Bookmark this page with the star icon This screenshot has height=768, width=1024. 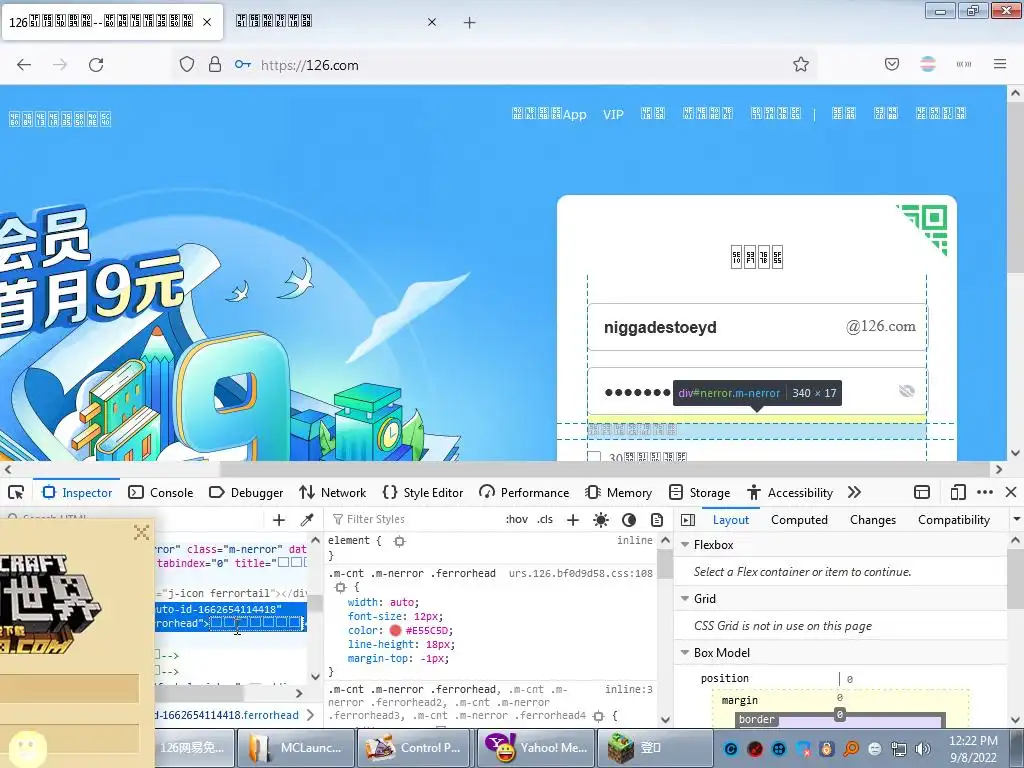coord(801,65)
